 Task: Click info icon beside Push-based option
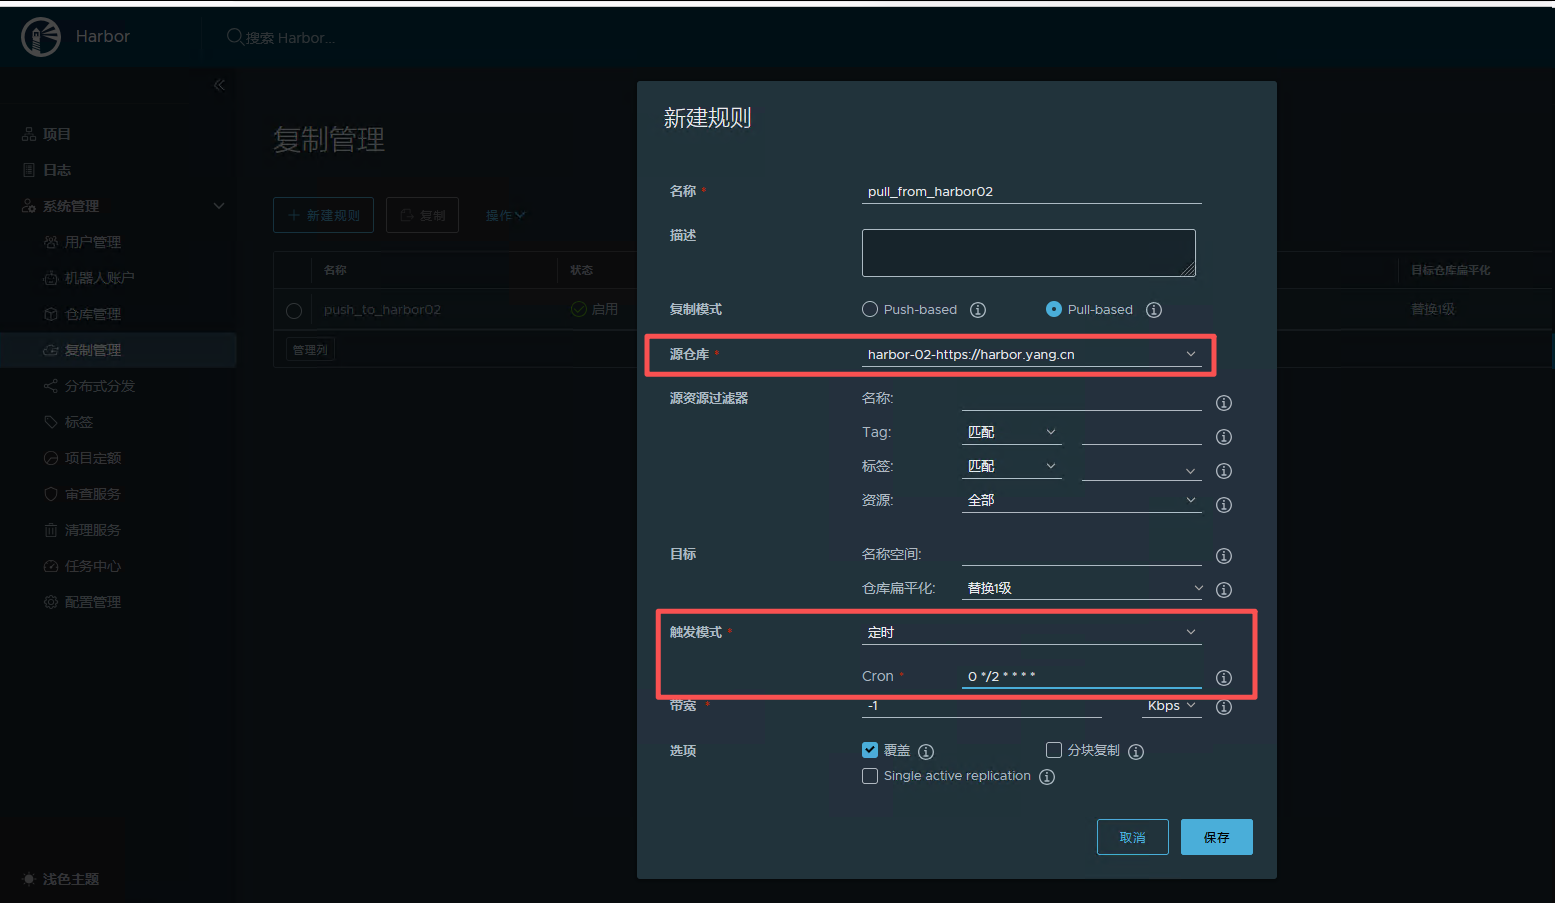(978, 310)
